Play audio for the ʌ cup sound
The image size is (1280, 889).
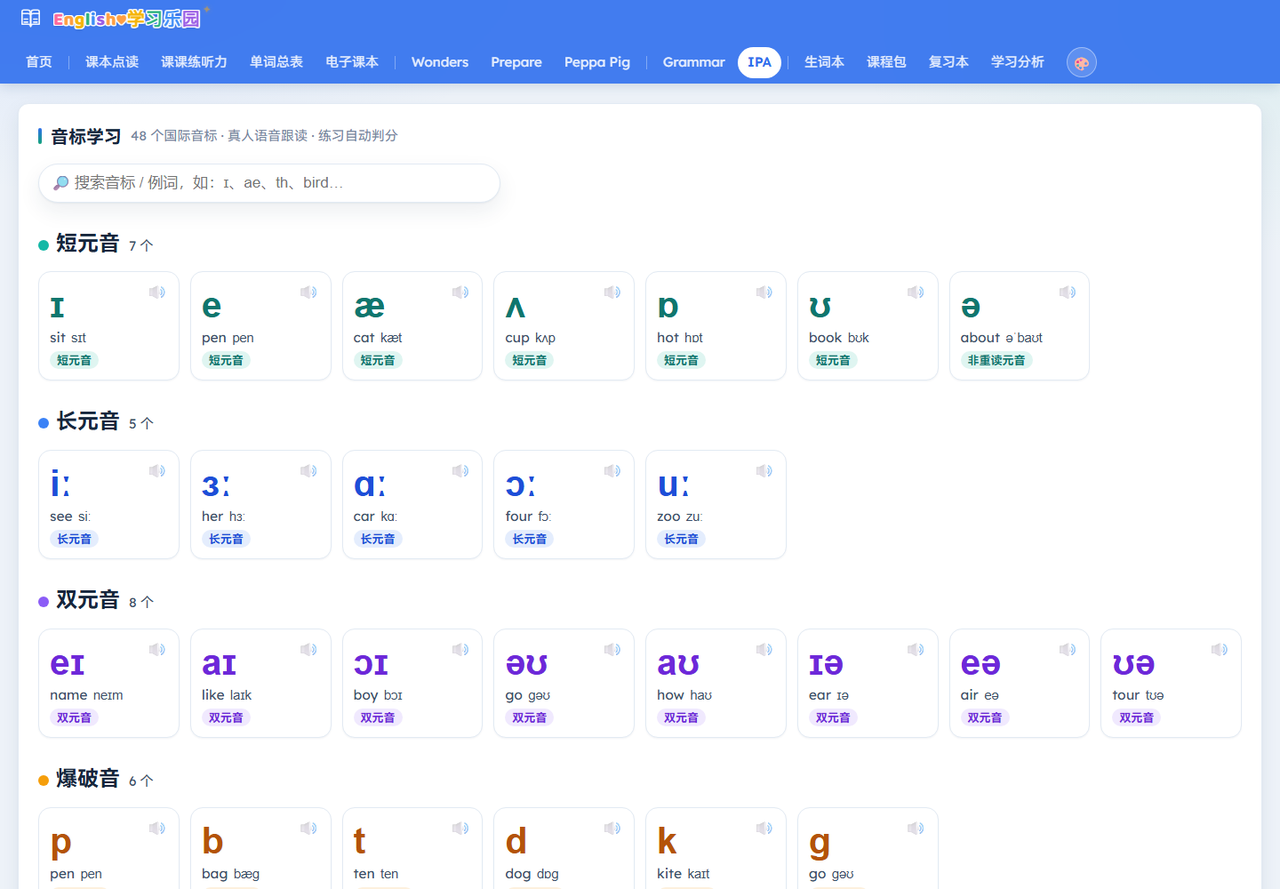click(612, 292)
